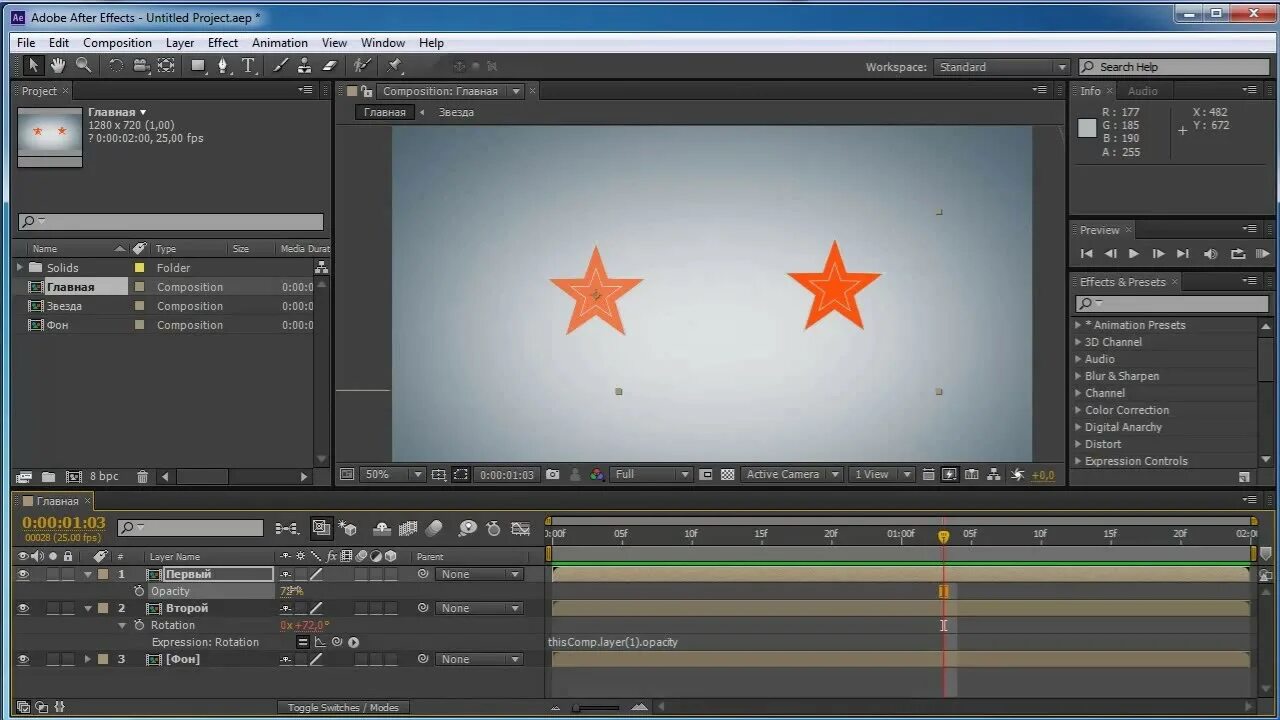The height and width of the screenshot is (720, 1280).
Task: Toggle the Rotation expression enable equals button
Action: click(303, 642)
